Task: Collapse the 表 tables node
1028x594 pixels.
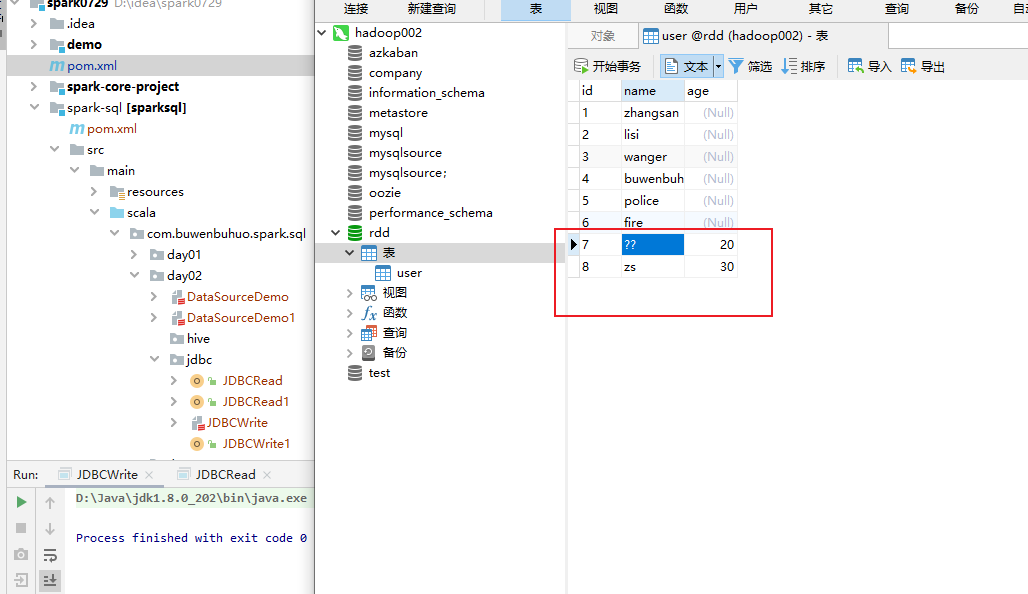Action: pyautogui.click(x=349, y=253)
